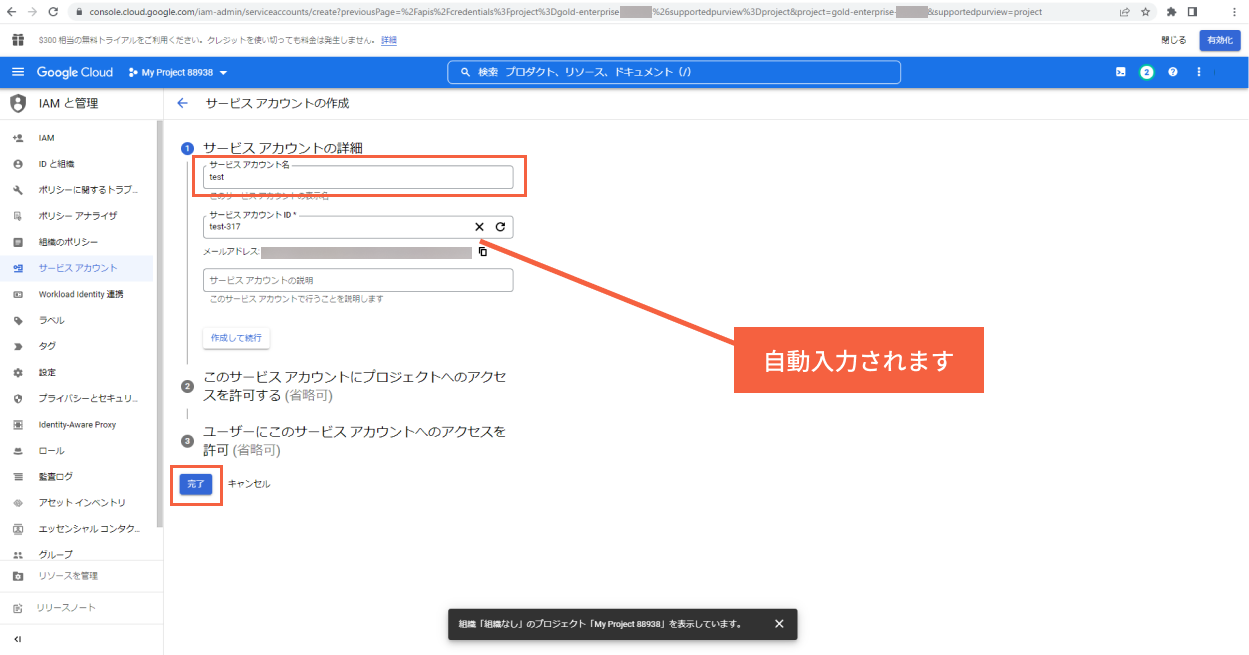Dismiss the 組織なし toast notification

tap(779, 623)
